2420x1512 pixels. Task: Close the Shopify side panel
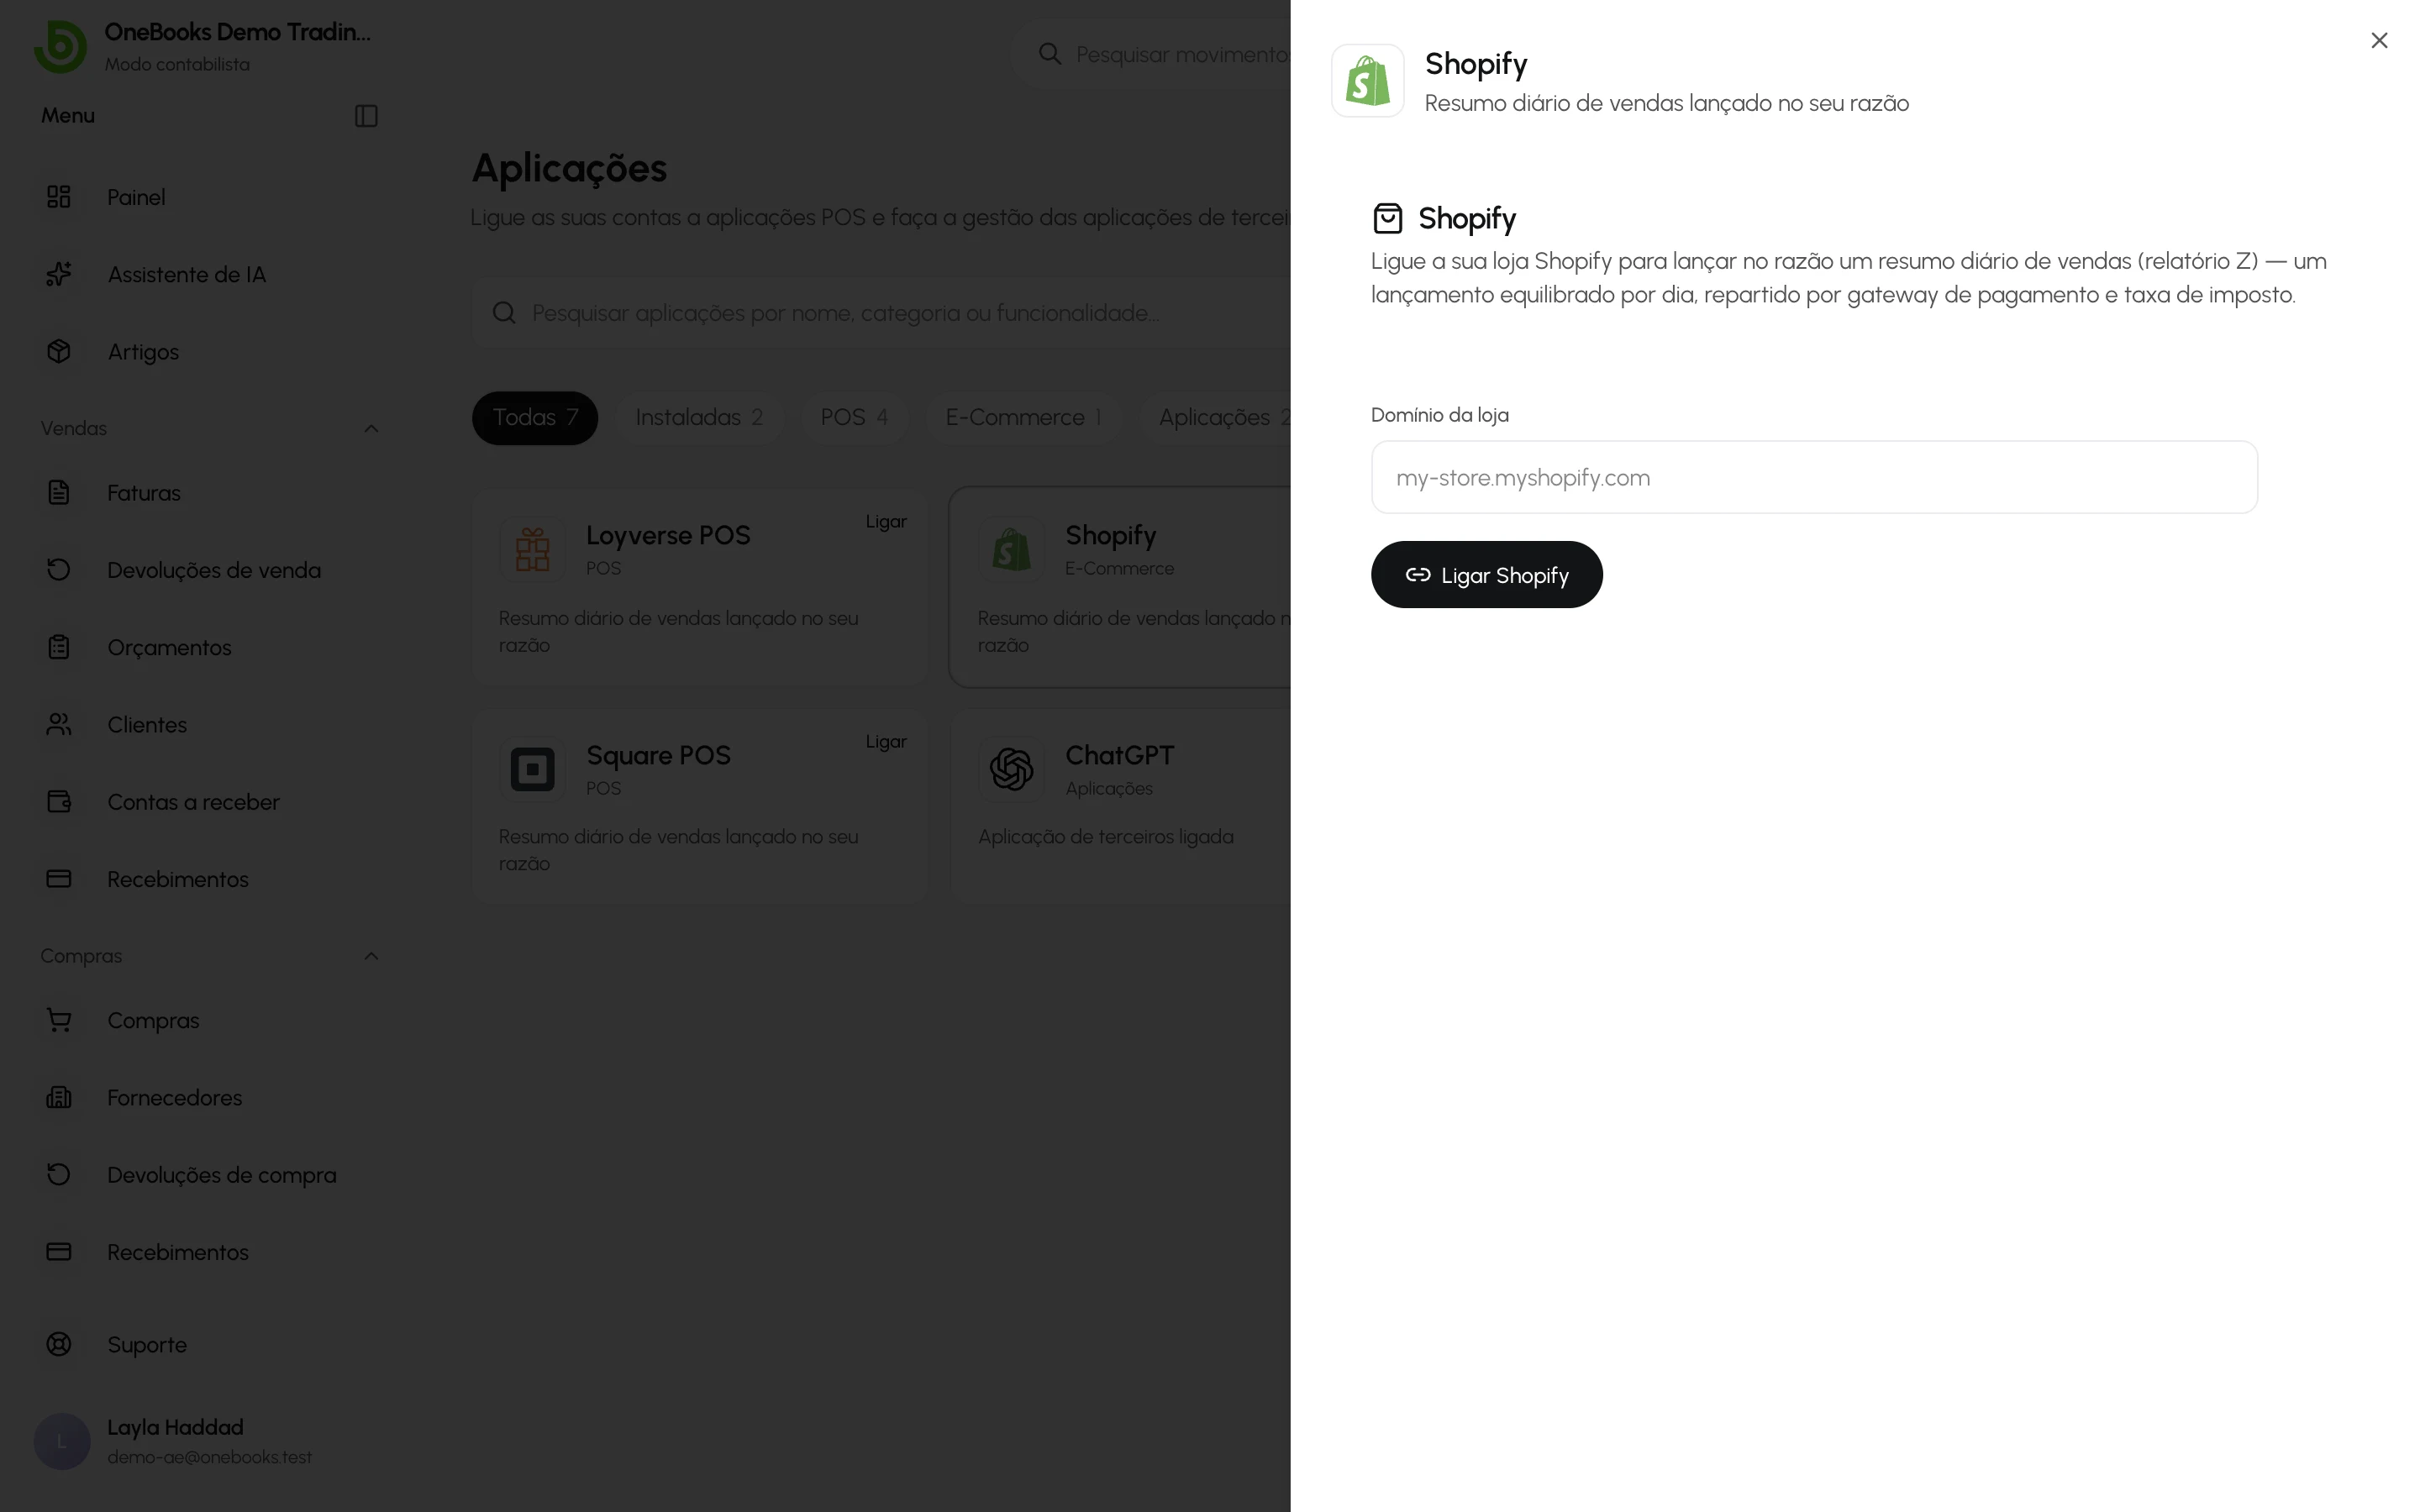[2379, 40]
